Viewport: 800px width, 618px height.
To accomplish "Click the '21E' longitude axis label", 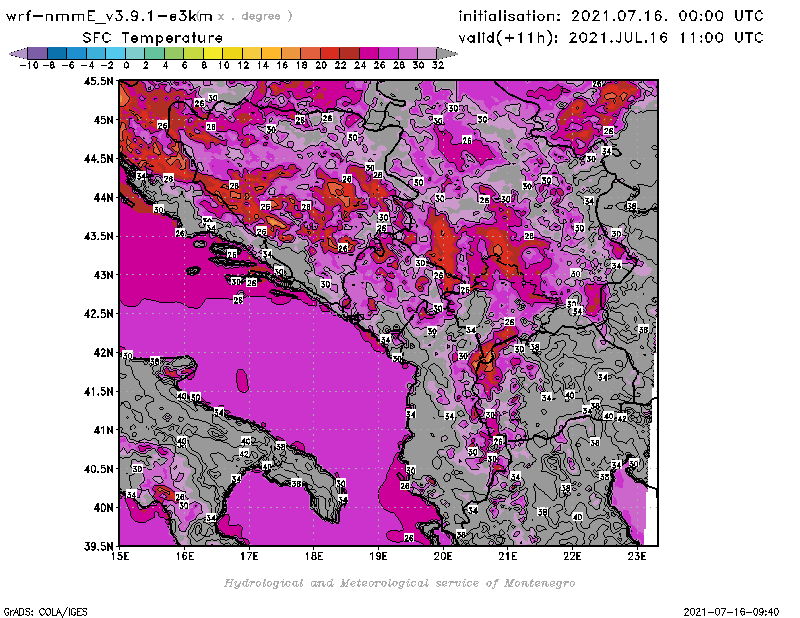I will click(508, 556).
